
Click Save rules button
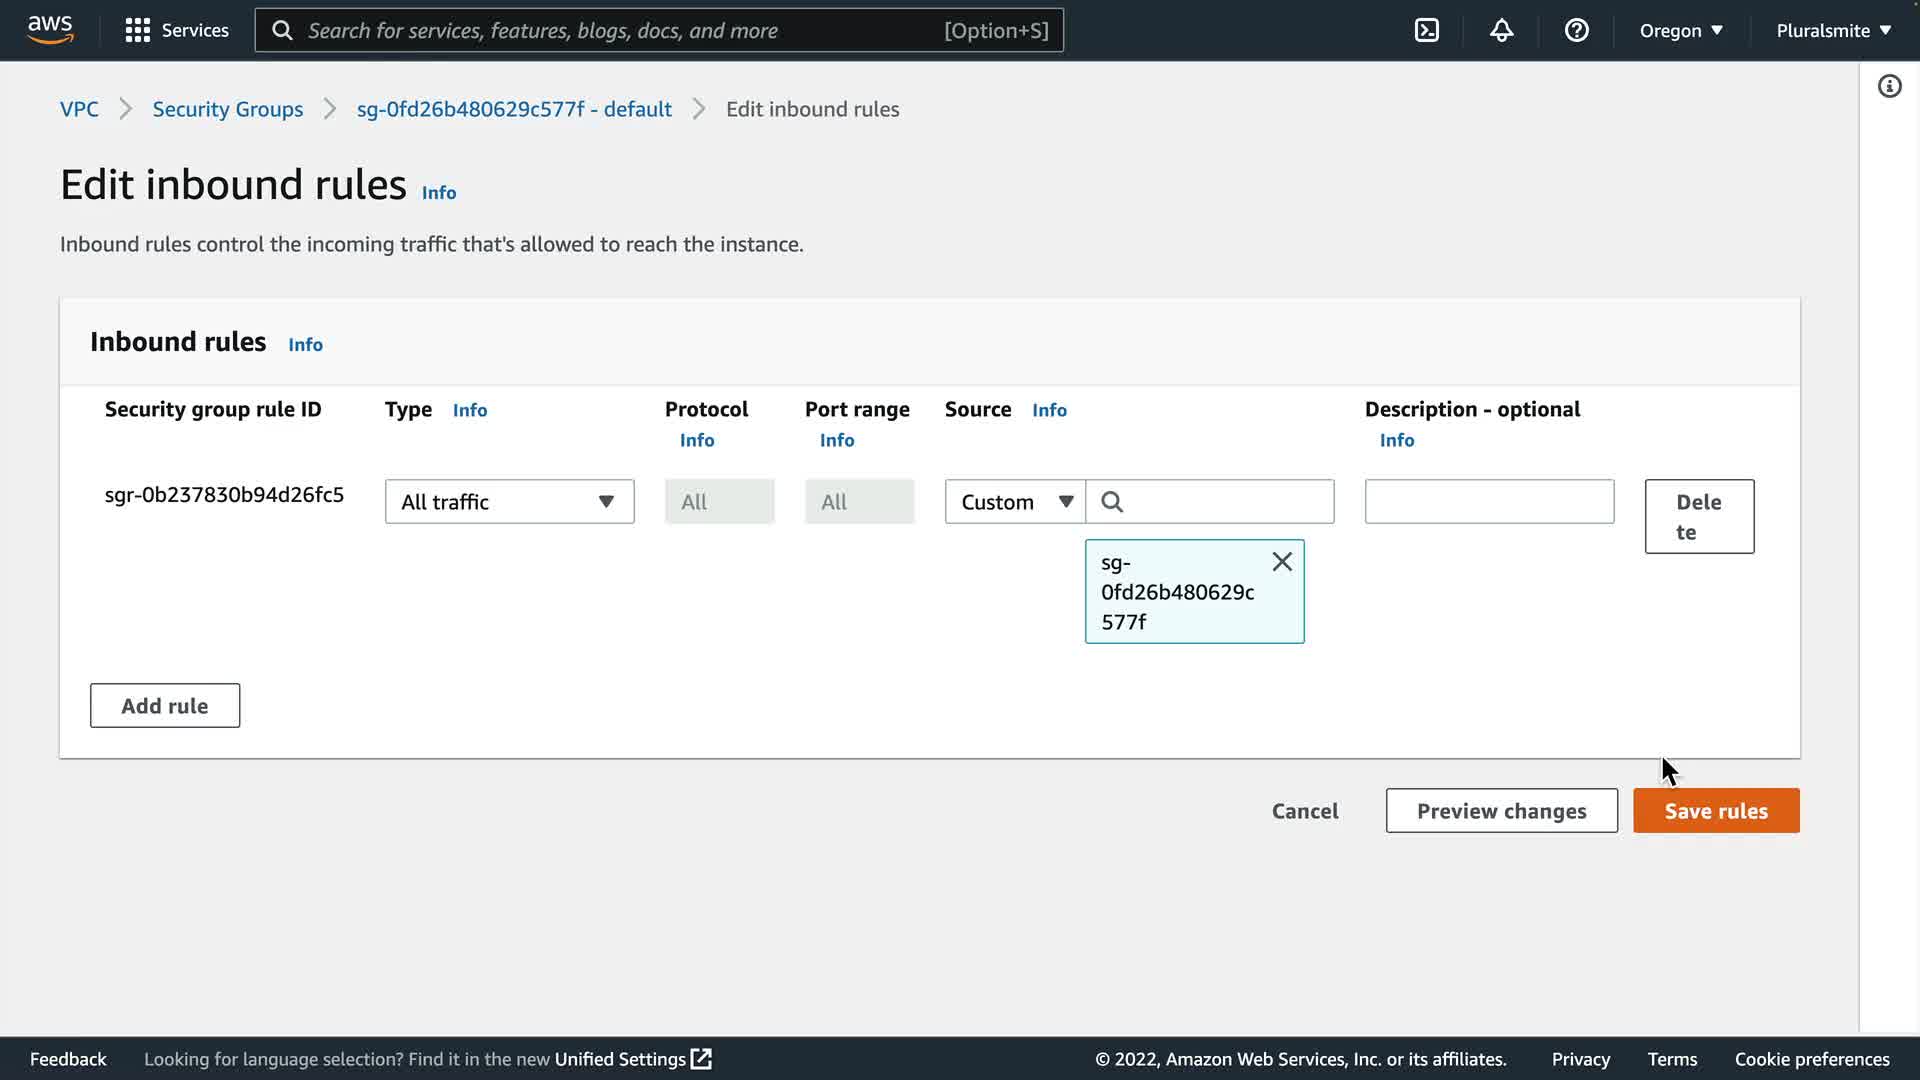[x=1716, y=811]
